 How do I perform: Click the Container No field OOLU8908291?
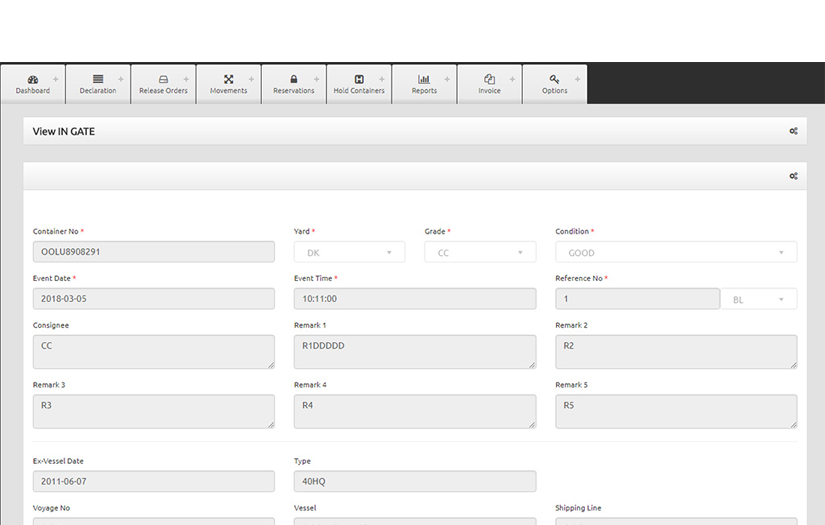tap(154, 252)
